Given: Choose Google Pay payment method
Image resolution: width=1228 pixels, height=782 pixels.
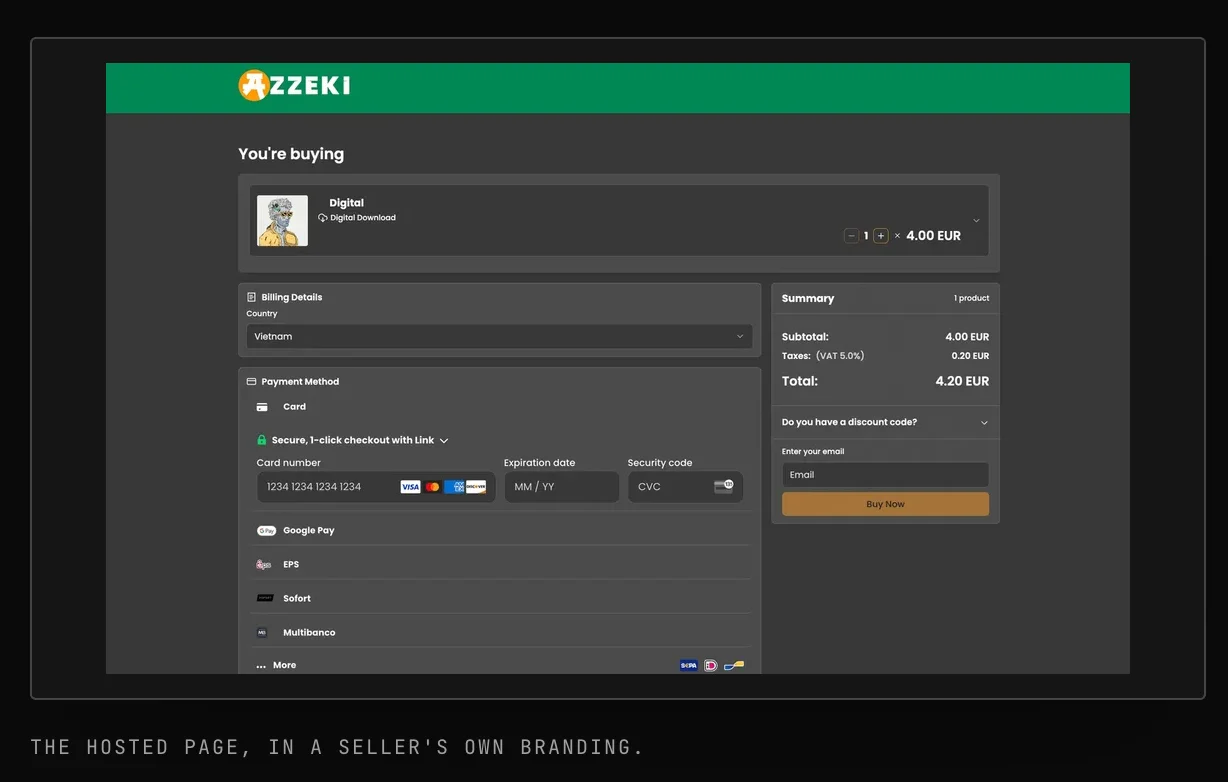Looking at the screenshot, I should [500, 531].
